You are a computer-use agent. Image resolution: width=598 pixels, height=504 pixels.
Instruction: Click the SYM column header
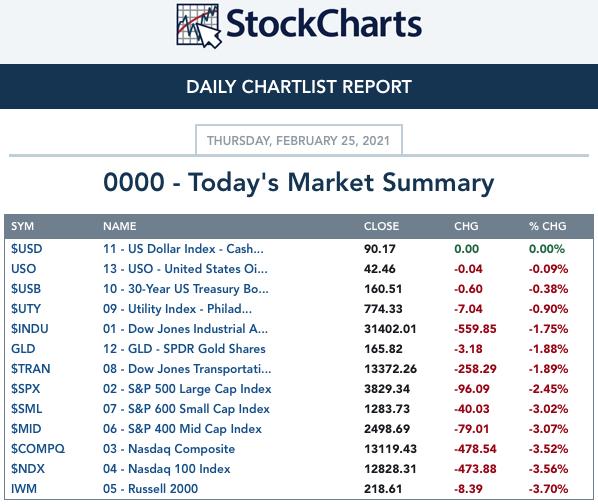(22, 226)
